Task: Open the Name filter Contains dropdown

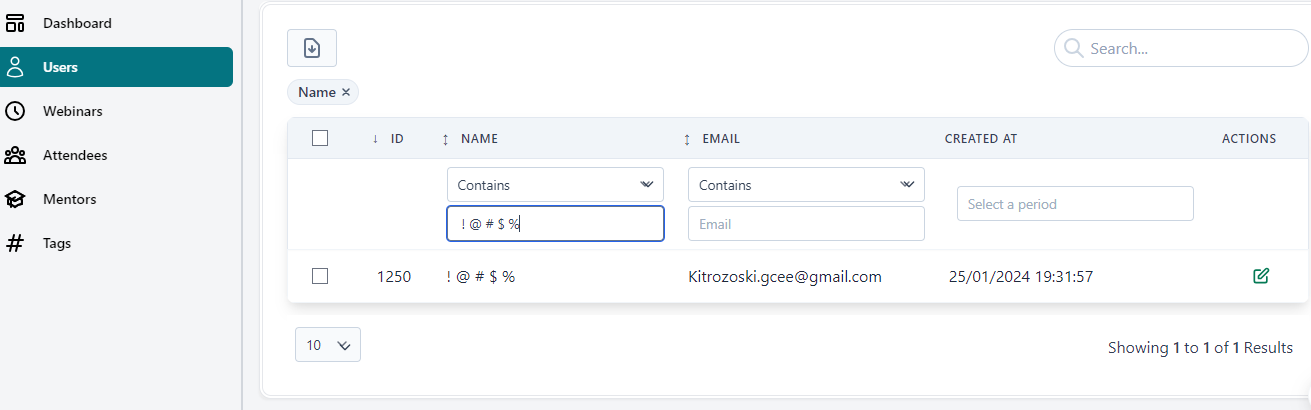Action: pyautogui.click(x=555, y=185)
